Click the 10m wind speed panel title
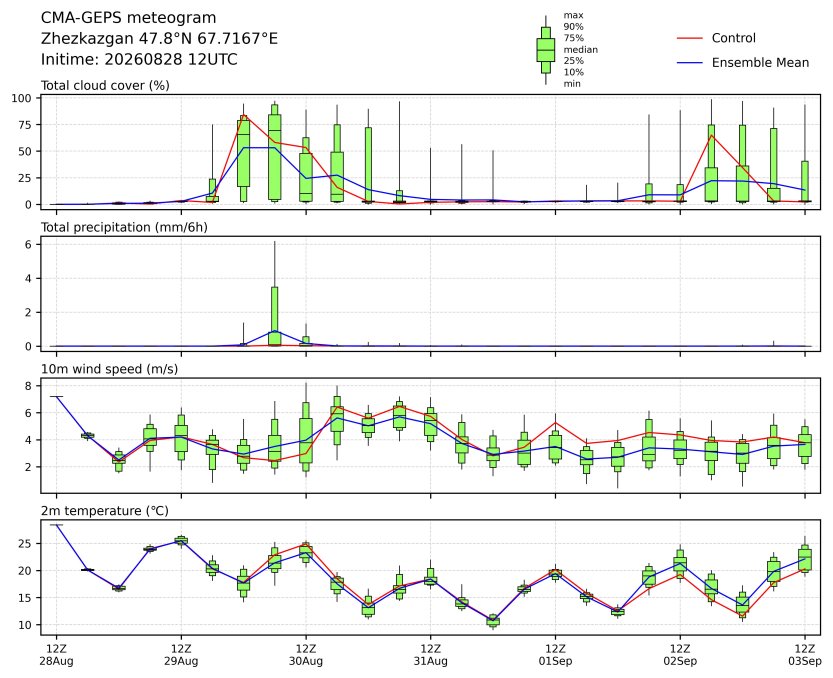Image resolution: width=833 pixels, height=678 pixels. click(109, 369)
